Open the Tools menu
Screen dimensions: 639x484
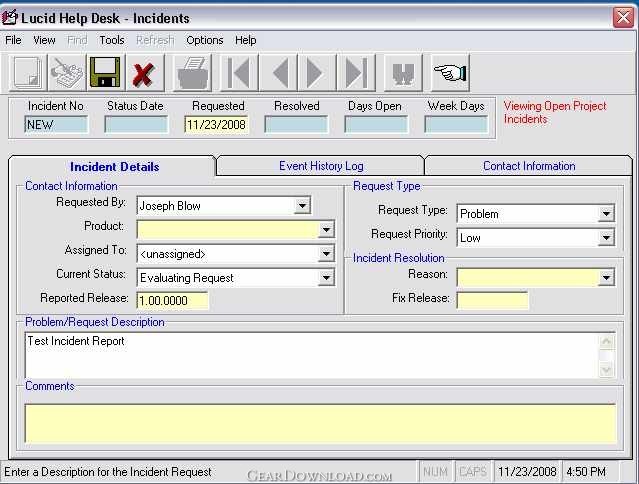(112, 40)
